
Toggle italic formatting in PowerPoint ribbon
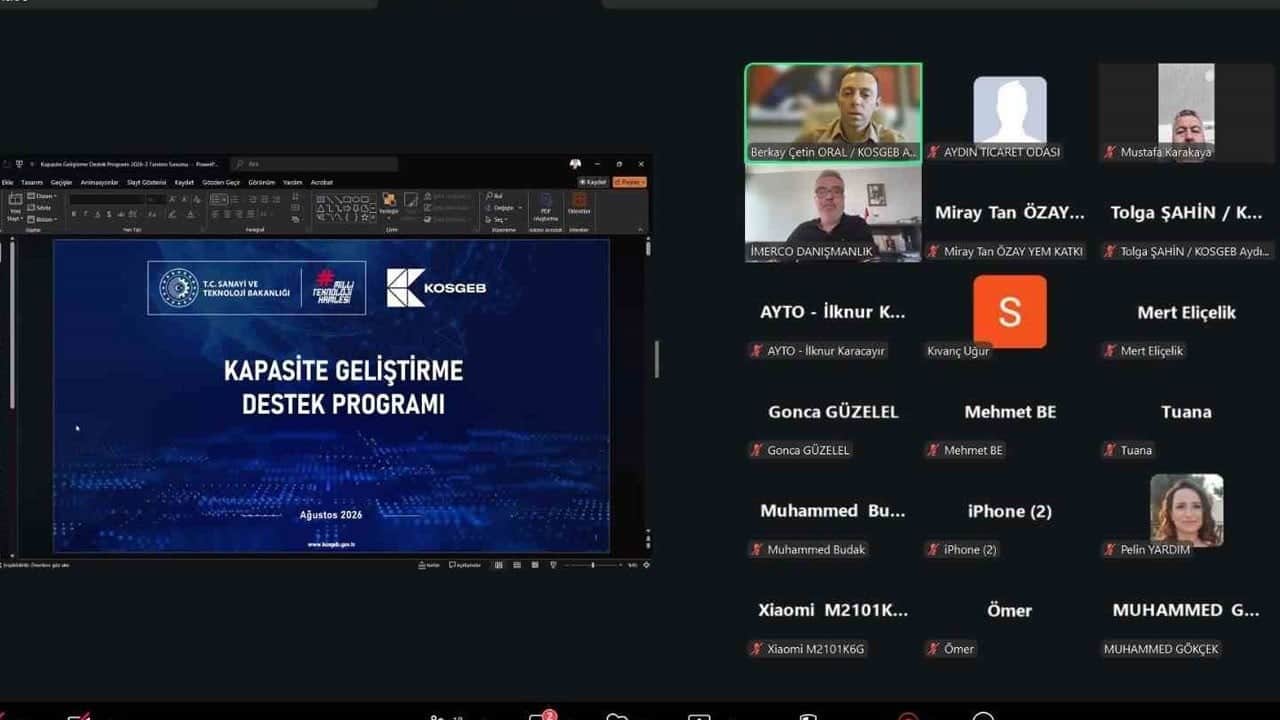coord(87,214)
